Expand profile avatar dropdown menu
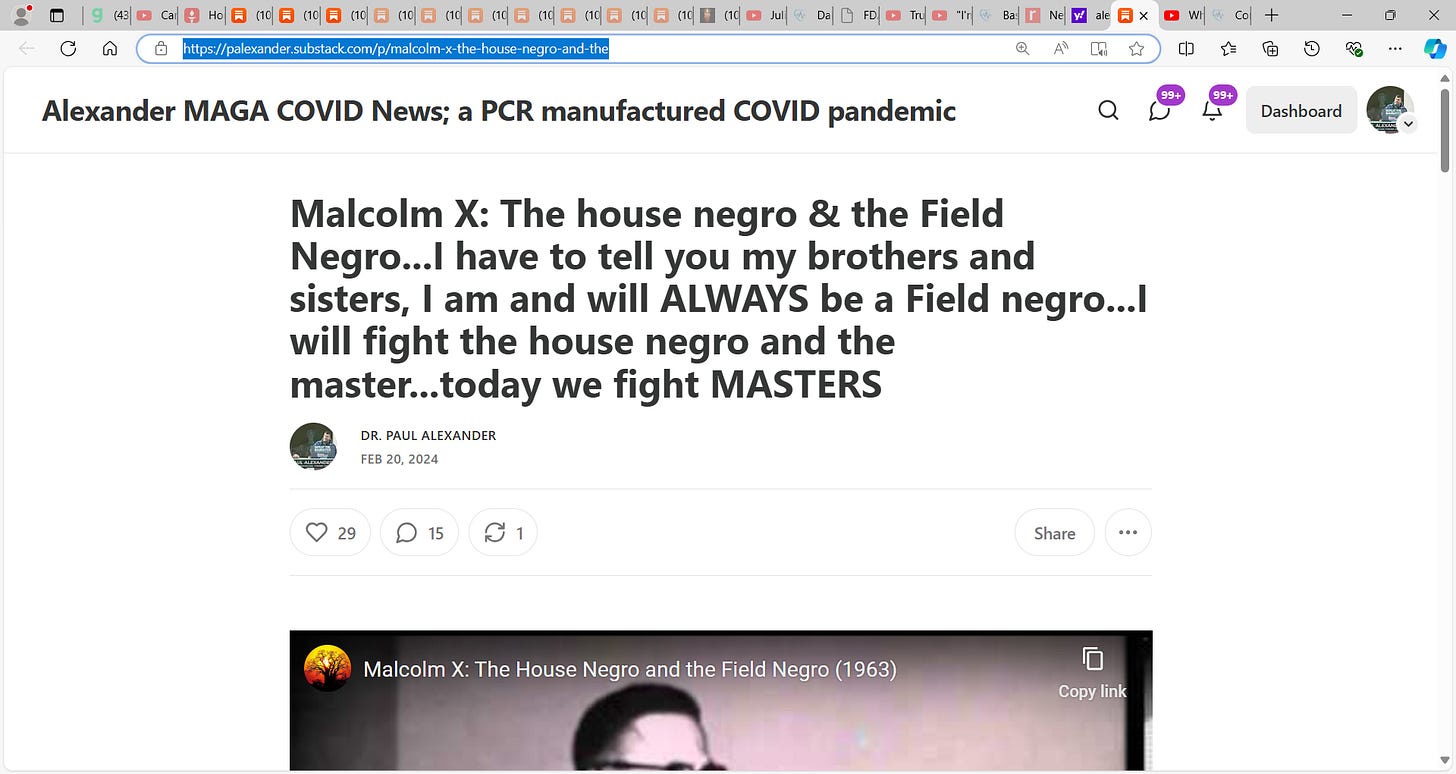Screen dimensions: 1456x774 point(1391,110)
